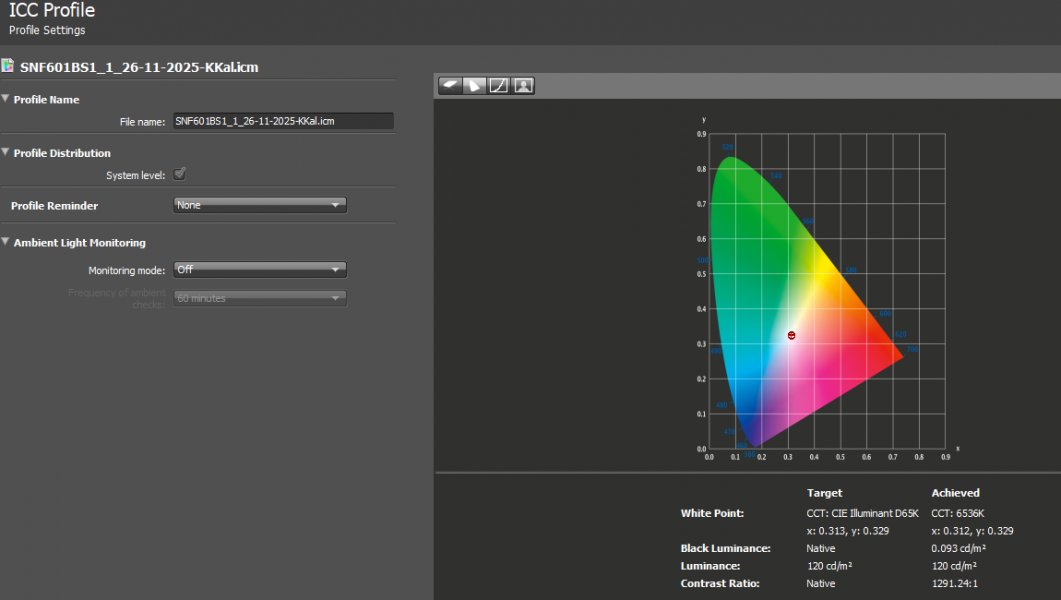
Task: Click the white point marker on the diagram
Action: (x=791, y=336)
